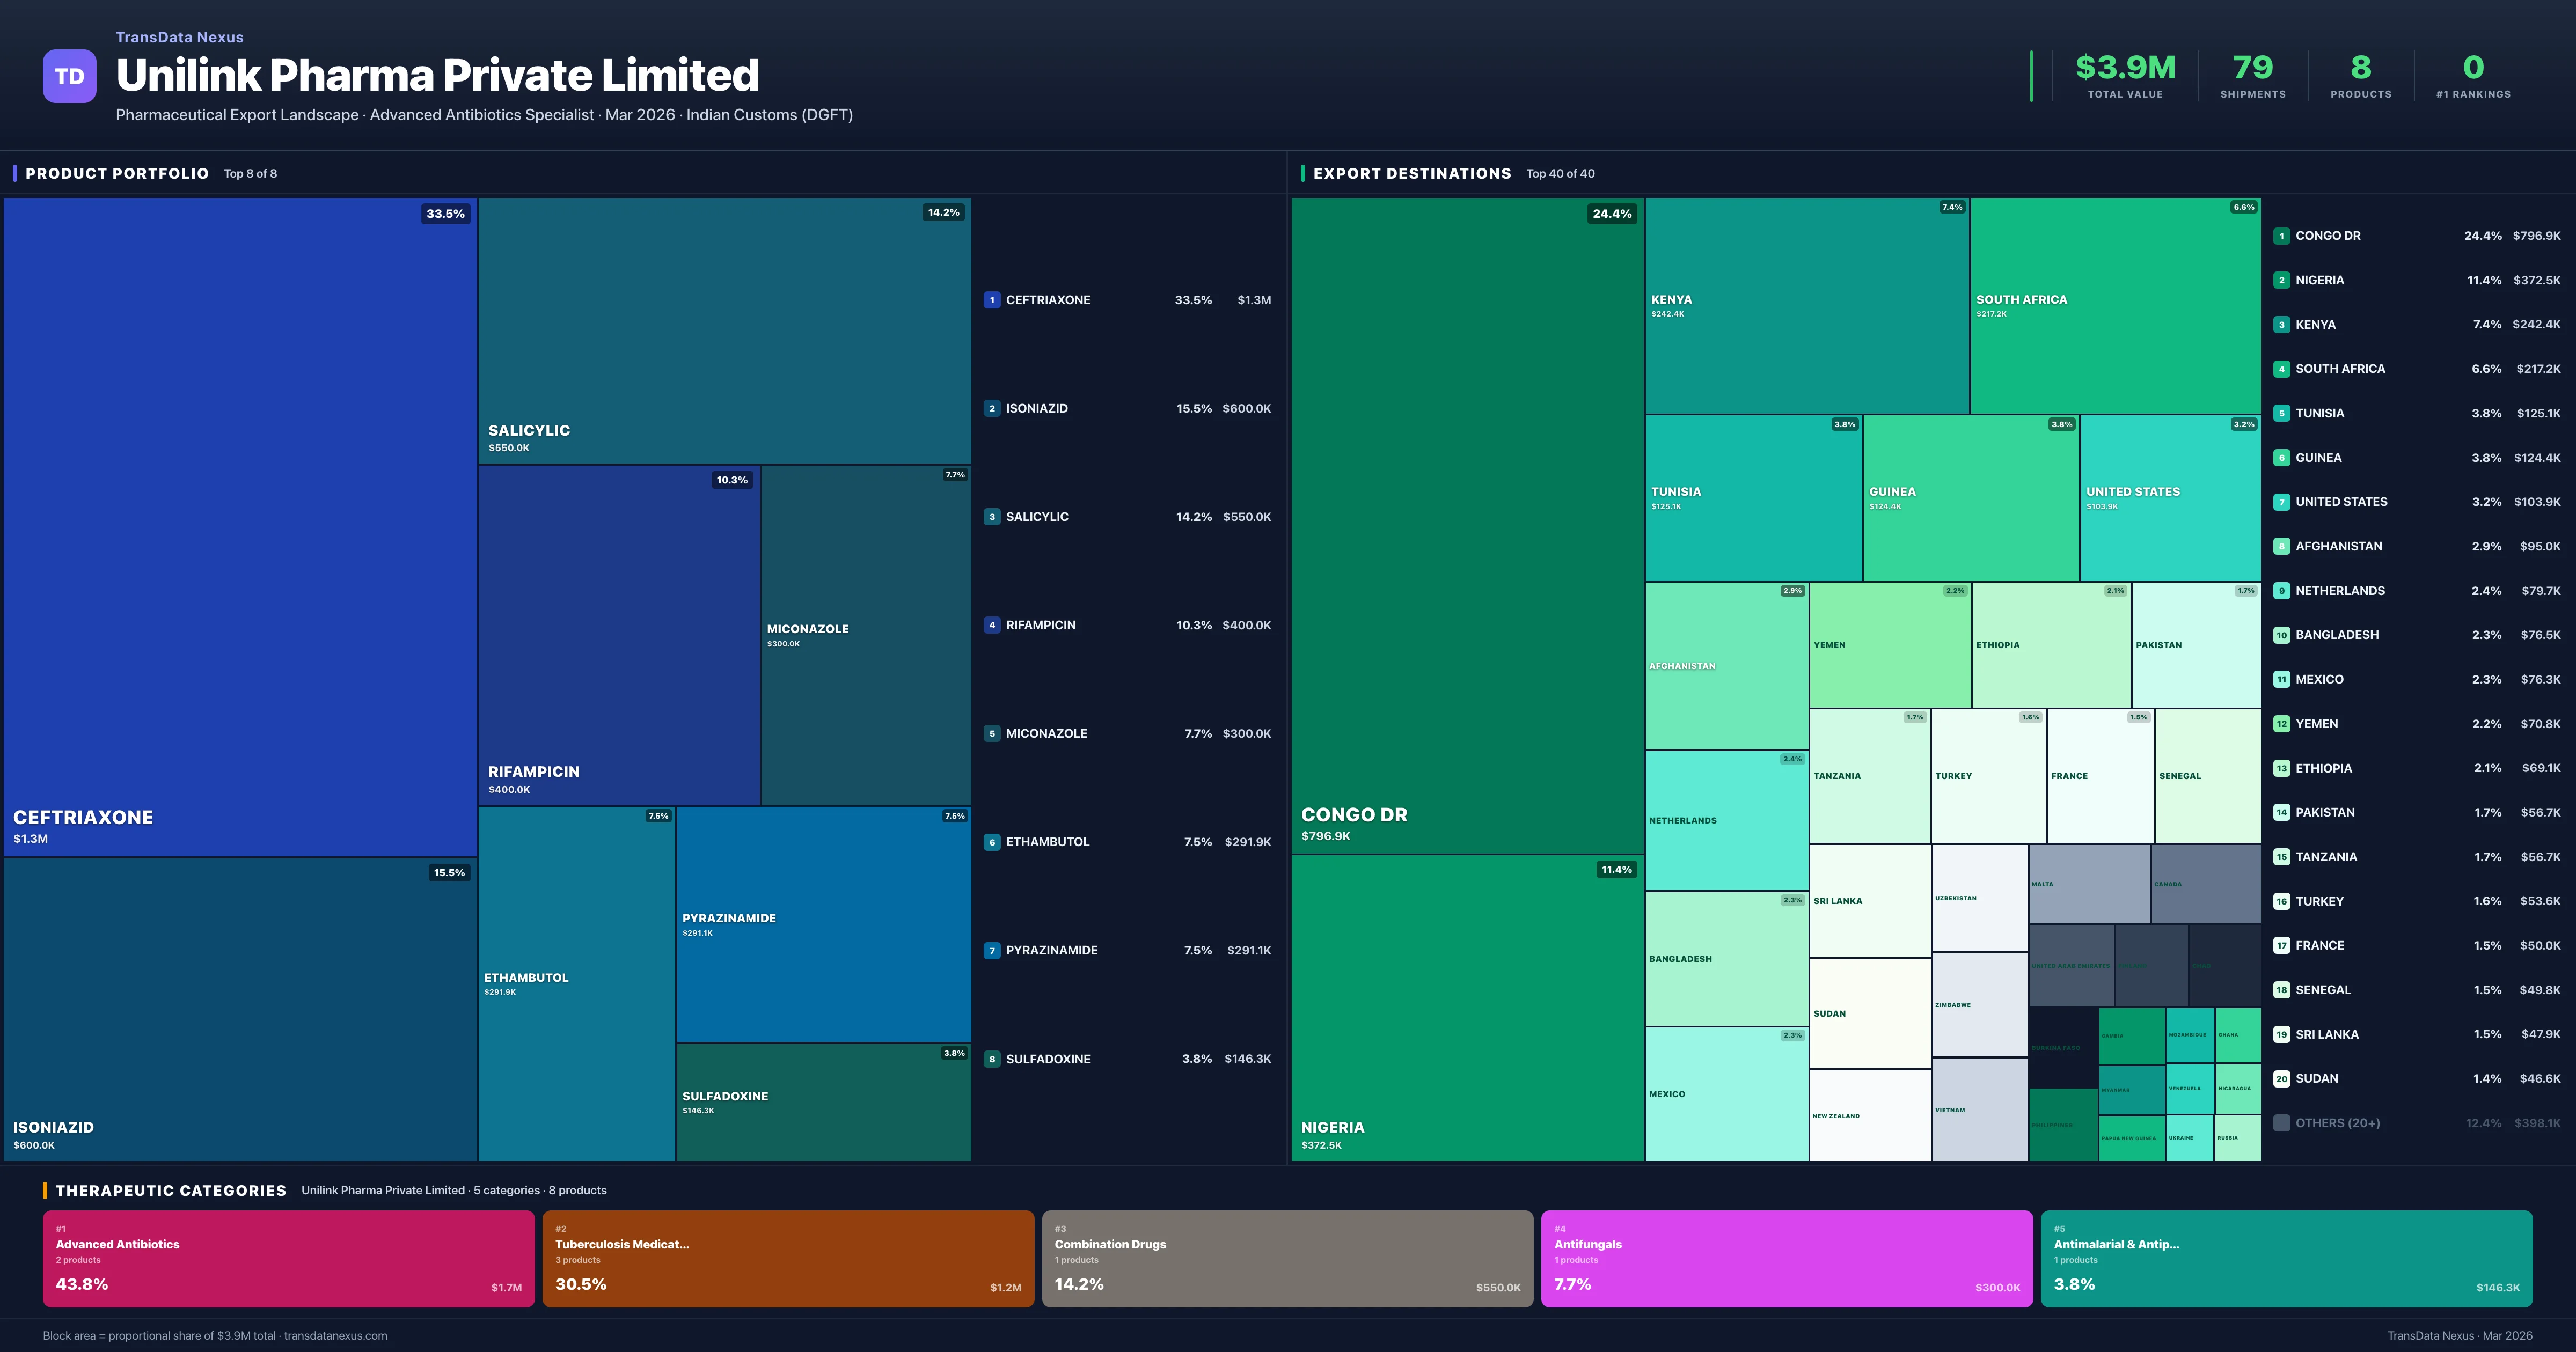
Task: Click the purple TD logo icon
Action: 69,76
